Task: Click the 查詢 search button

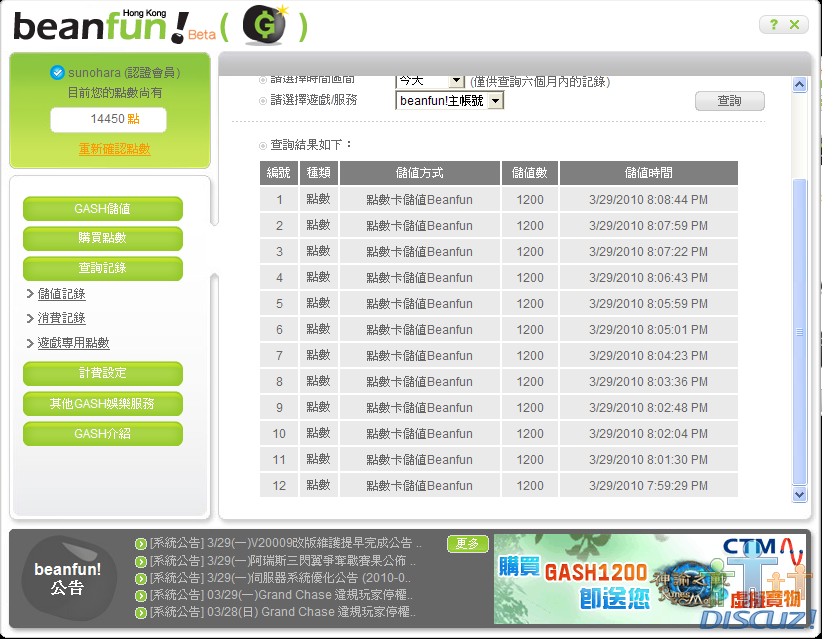Action: pos(729,101)
